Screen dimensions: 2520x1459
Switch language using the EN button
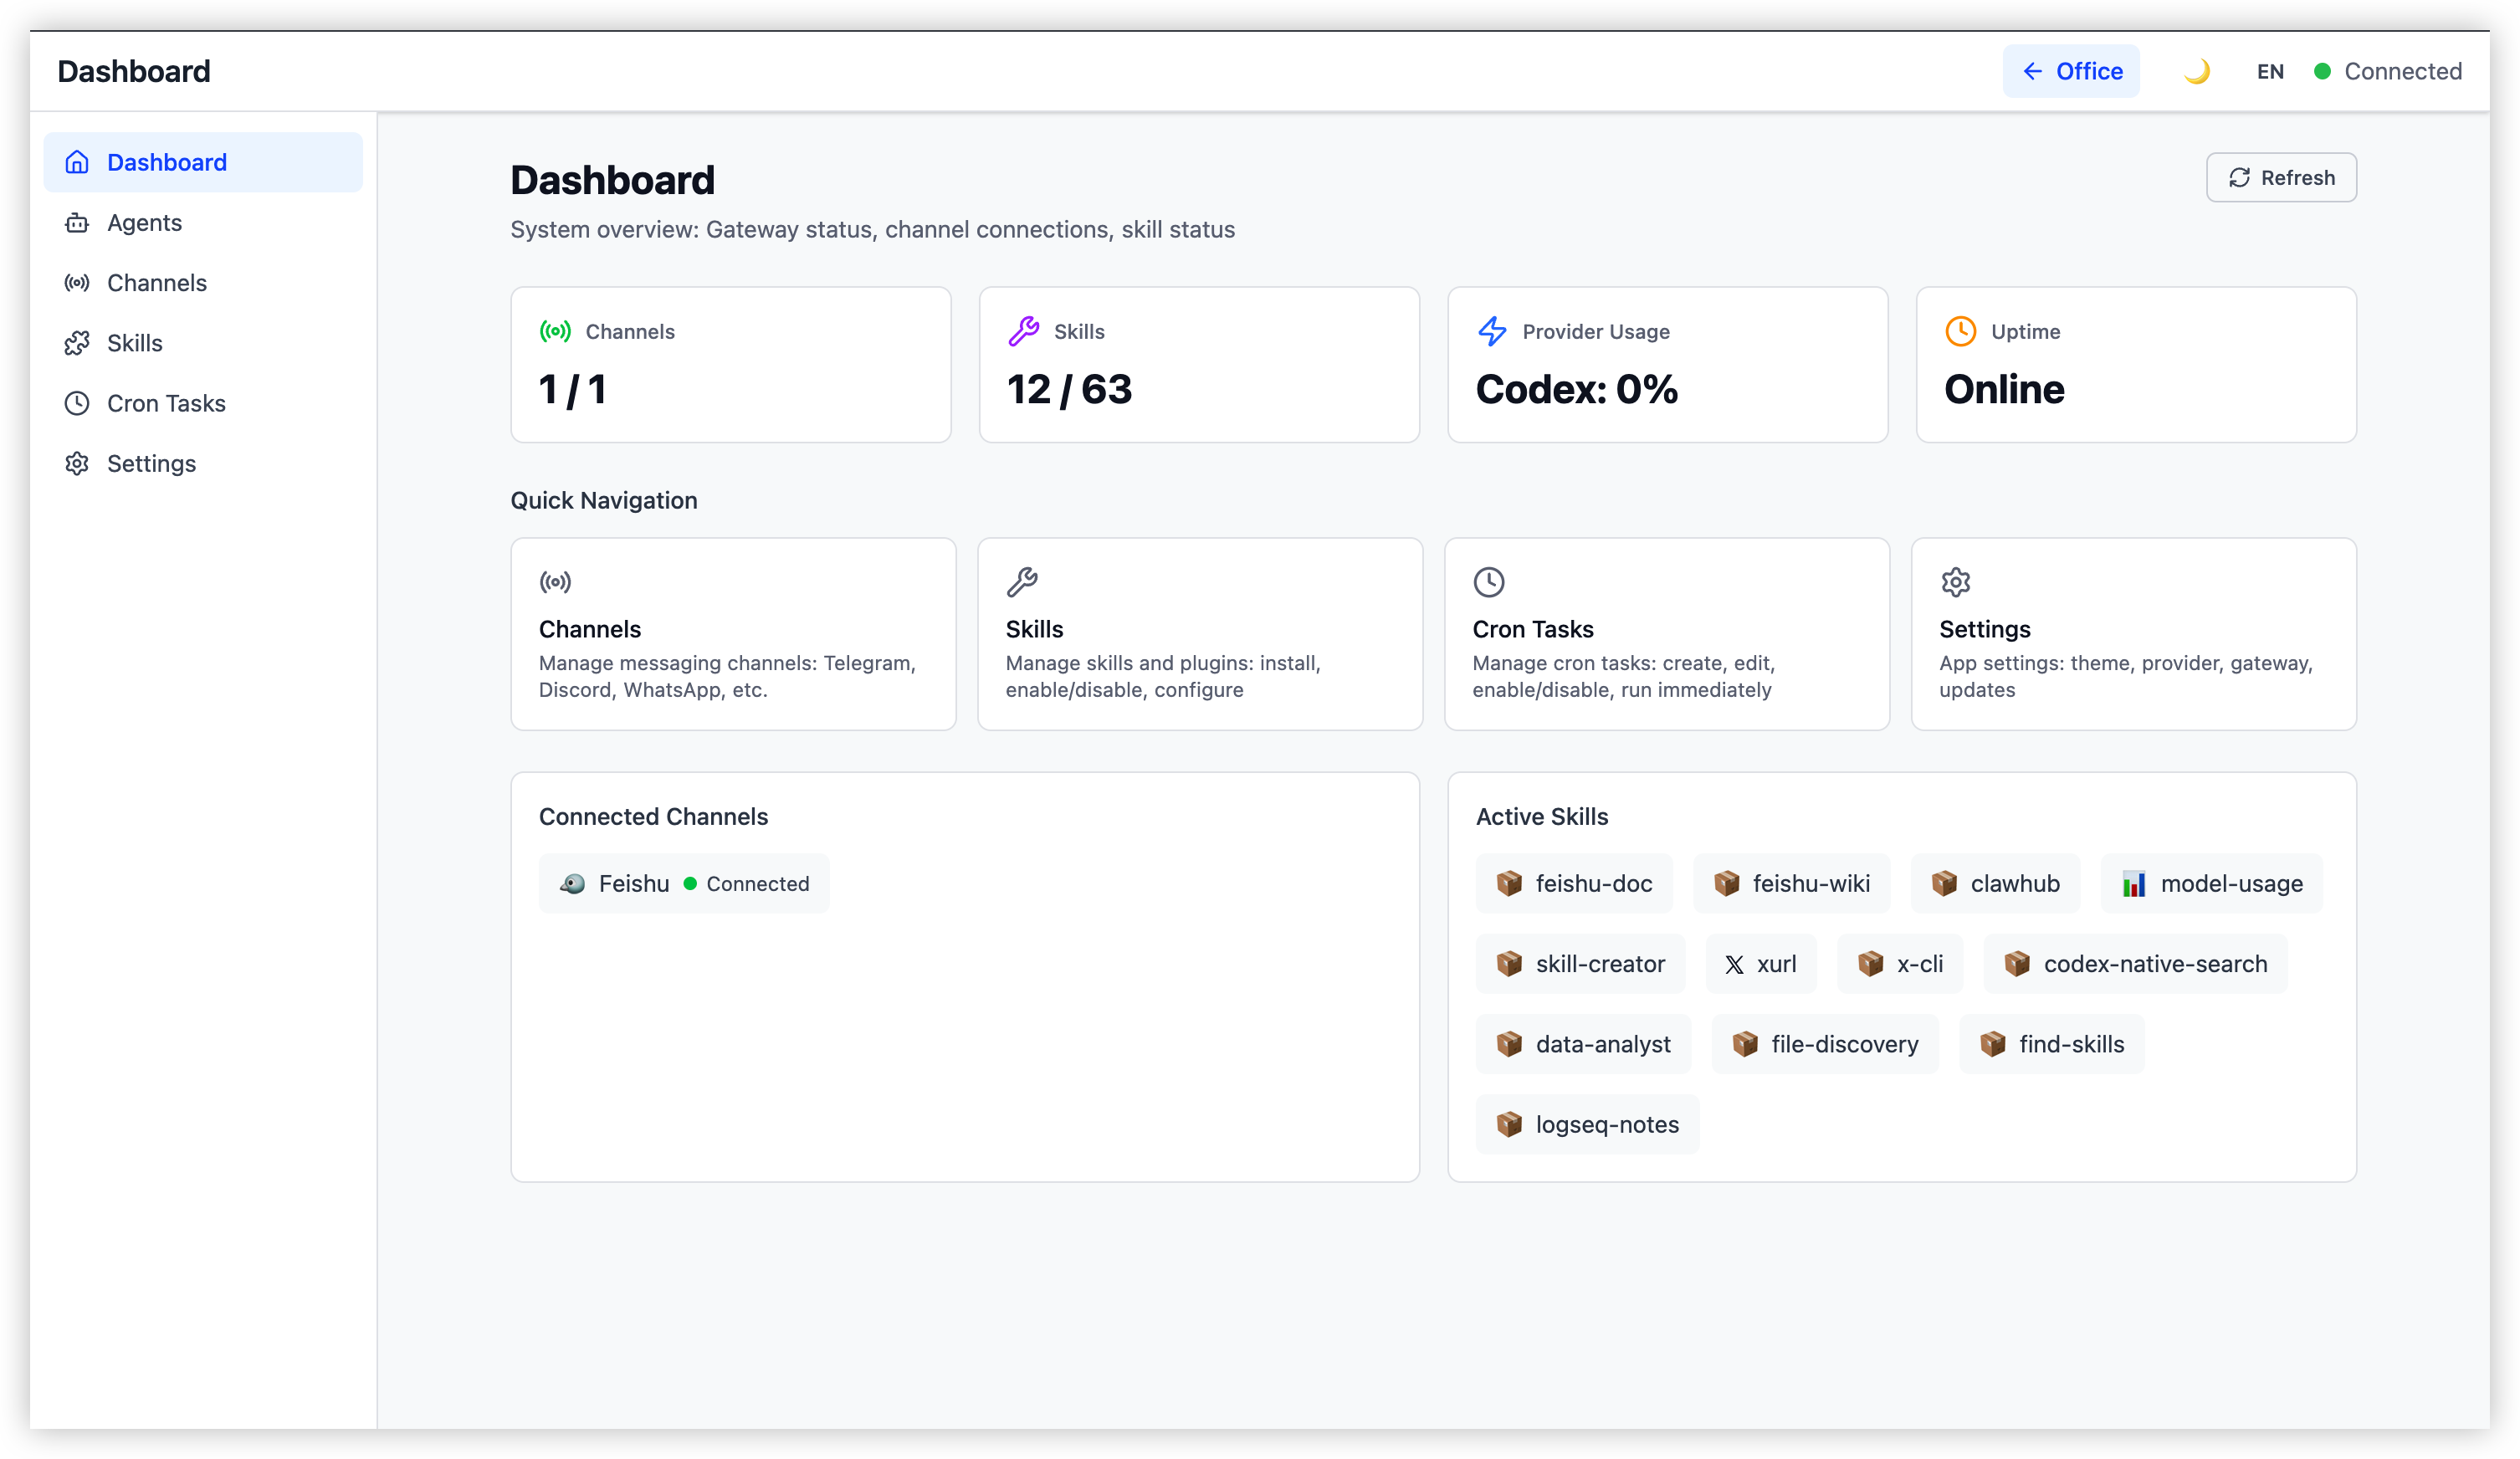click(x=2270, y=71)
